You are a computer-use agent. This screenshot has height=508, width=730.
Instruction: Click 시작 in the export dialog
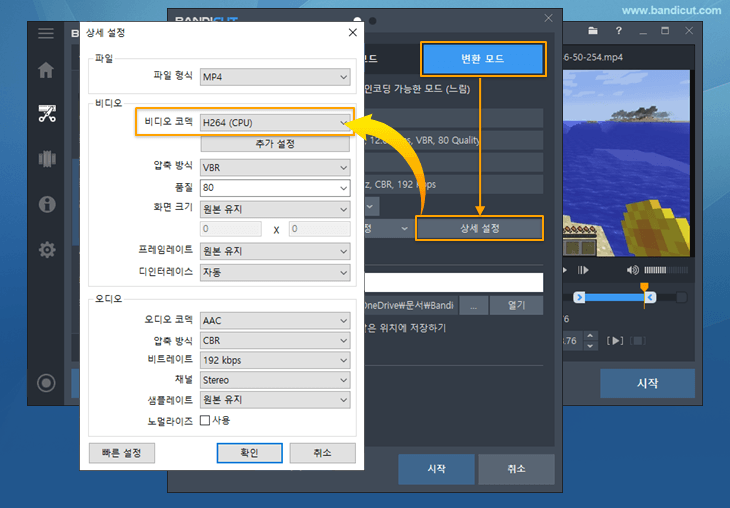[x=437, y=469]
